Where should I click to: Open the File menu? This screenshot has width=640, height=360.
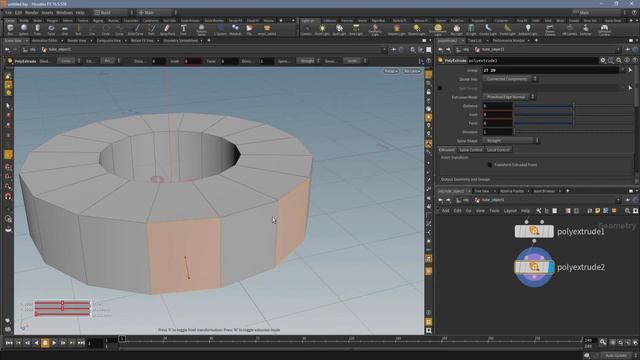pyautogui.click(x=8, y=13)
